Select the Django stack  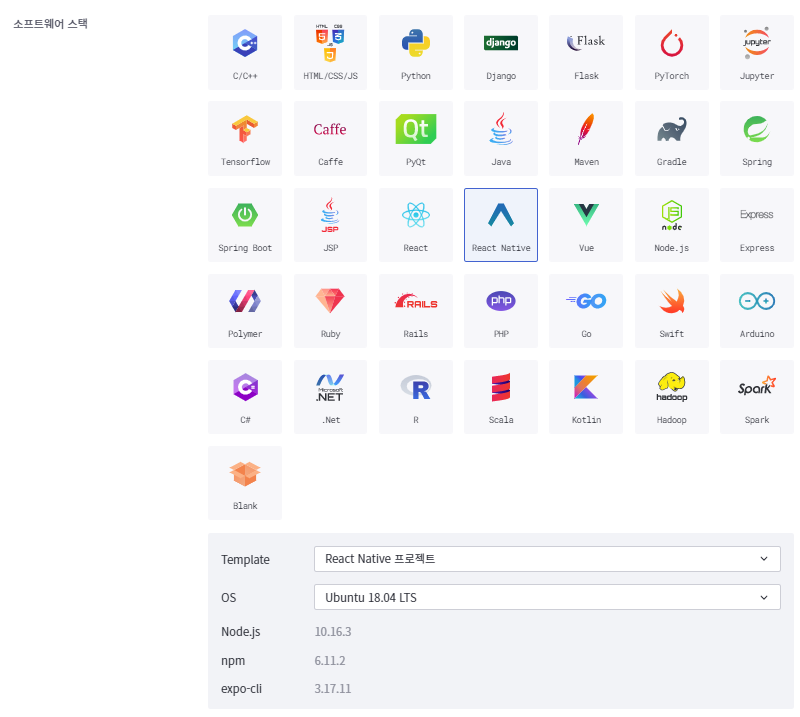(x=501, y=53)
